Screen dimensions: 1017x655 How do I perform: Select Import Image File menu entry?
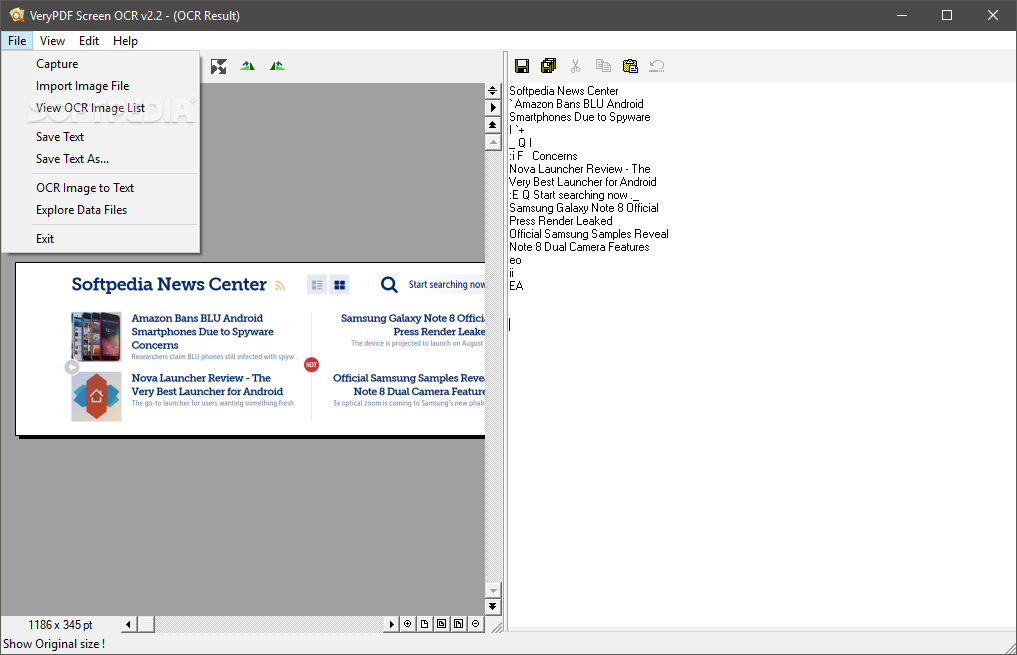tap(101, 86)
